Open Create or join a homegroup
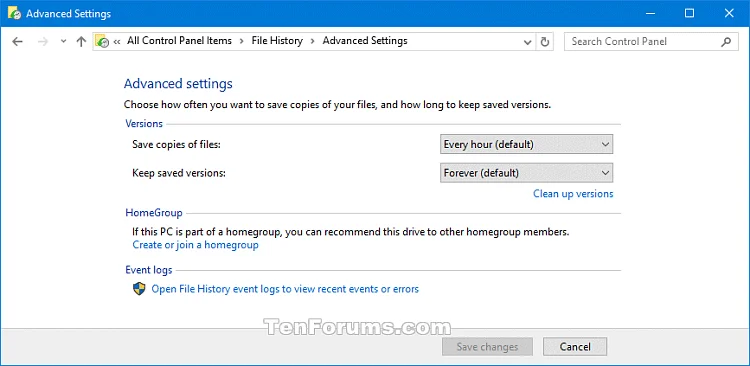Screen dimensions: 750x366 (x=195, y=245)
